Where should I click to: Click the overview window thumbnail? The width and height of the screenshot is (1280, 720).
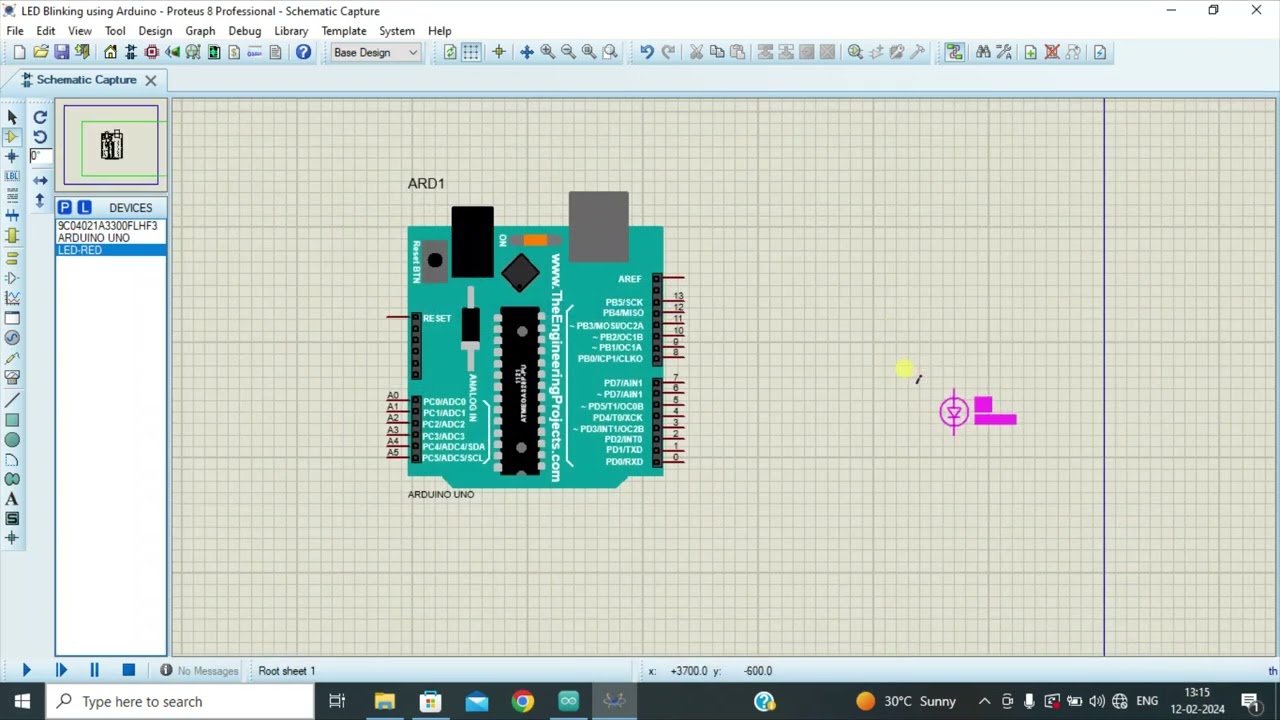111,146
